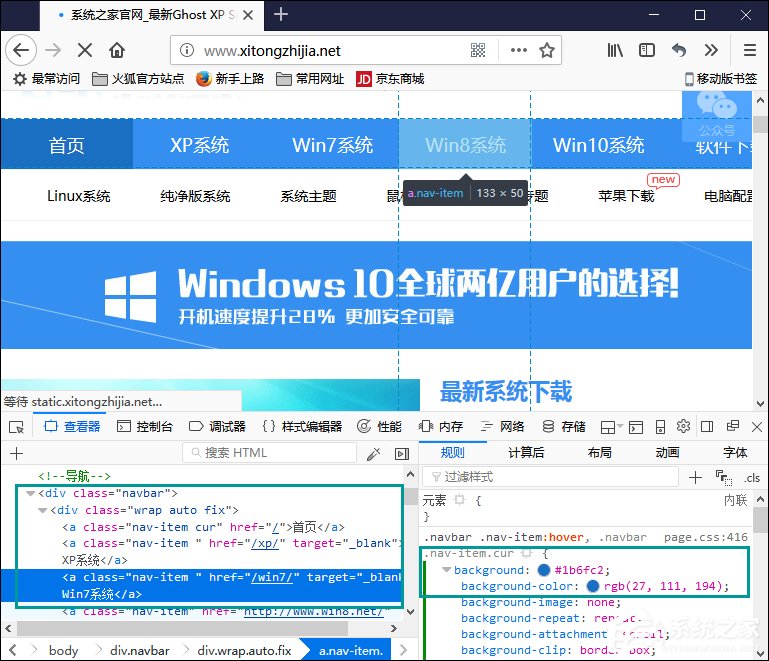Open the QR code icon in address bar

coord(478,50)
